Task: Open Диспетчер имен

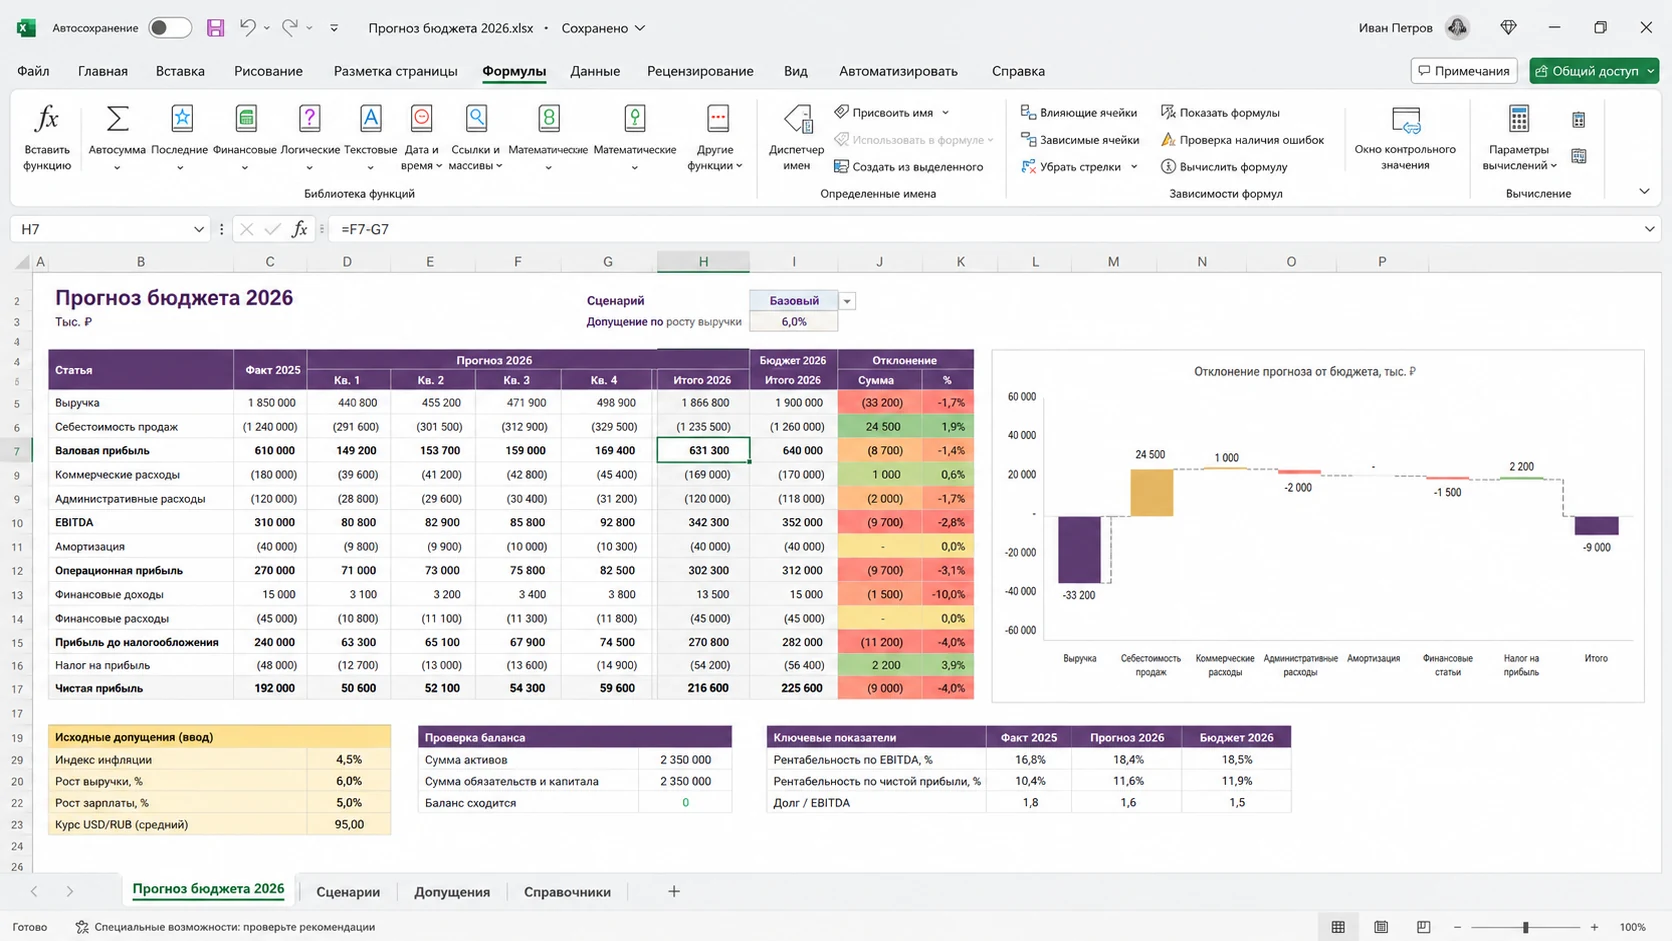Action: 797,137
